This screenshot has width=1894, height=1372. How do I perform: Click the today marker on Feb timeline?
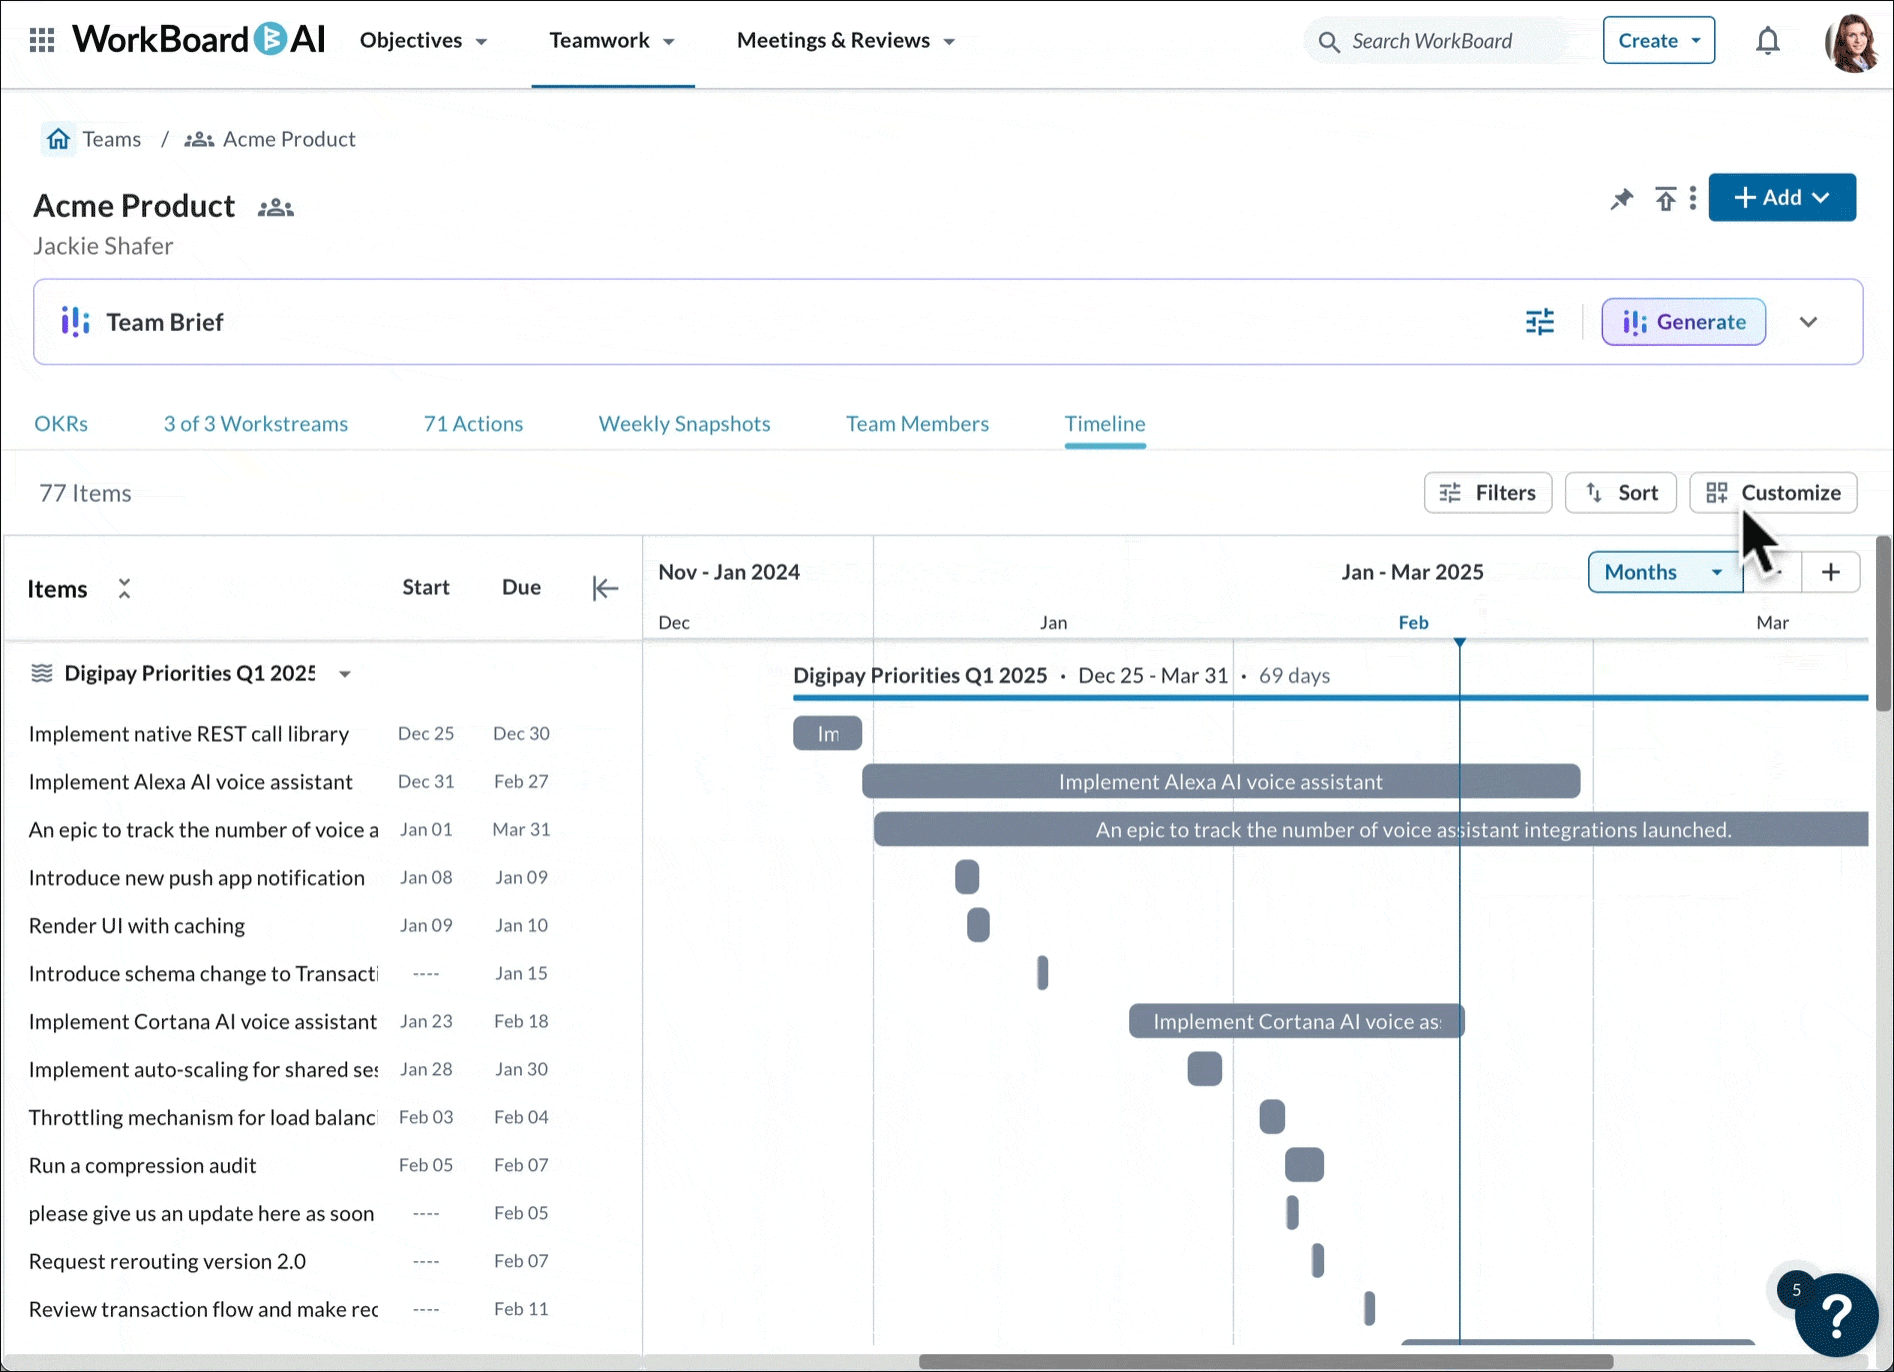[x=1459, y=642]
